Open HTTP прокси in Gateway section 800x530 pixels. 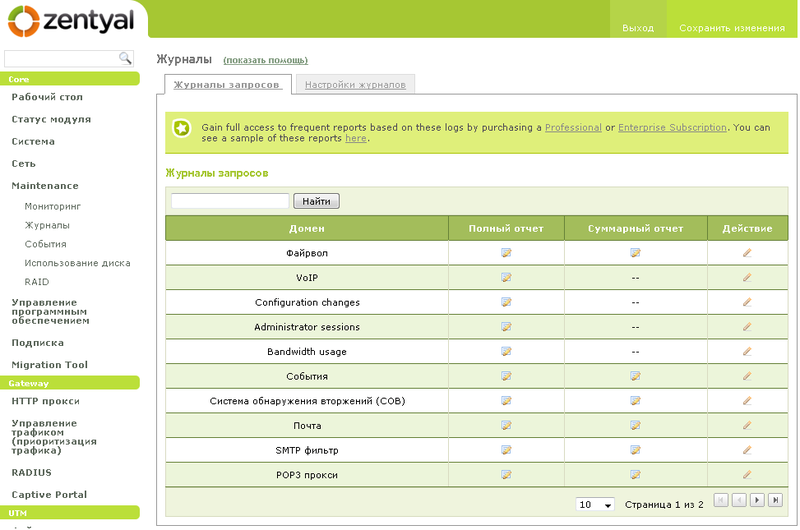point(45,401)
